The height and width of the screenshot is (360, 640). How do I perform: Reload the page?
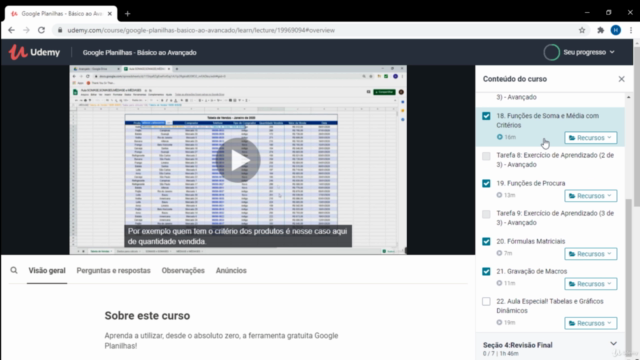[41, 30]
